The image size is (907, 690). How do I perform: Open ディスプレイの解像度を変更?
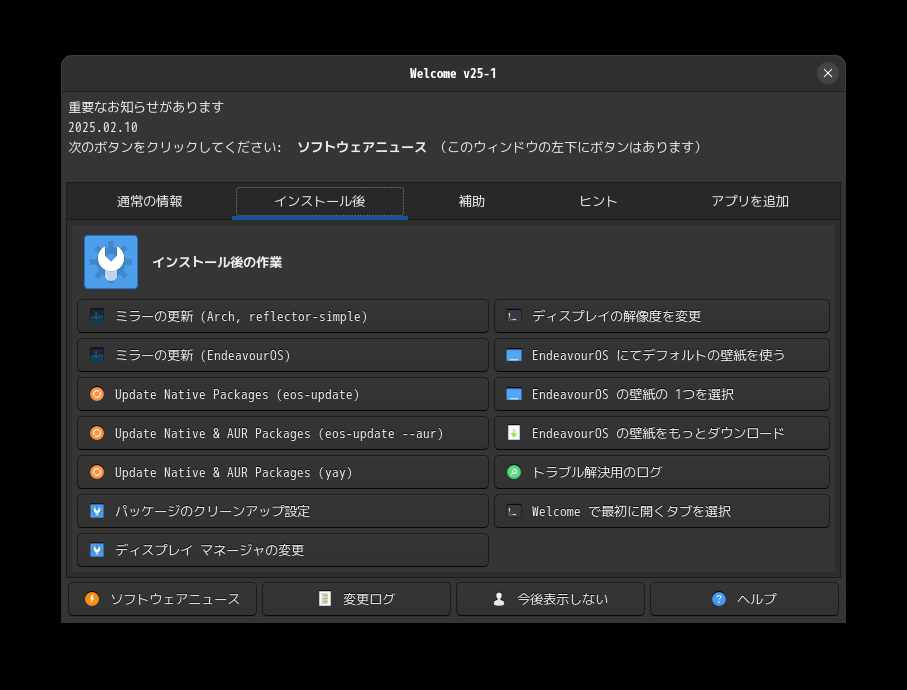(x=662, y=316)
